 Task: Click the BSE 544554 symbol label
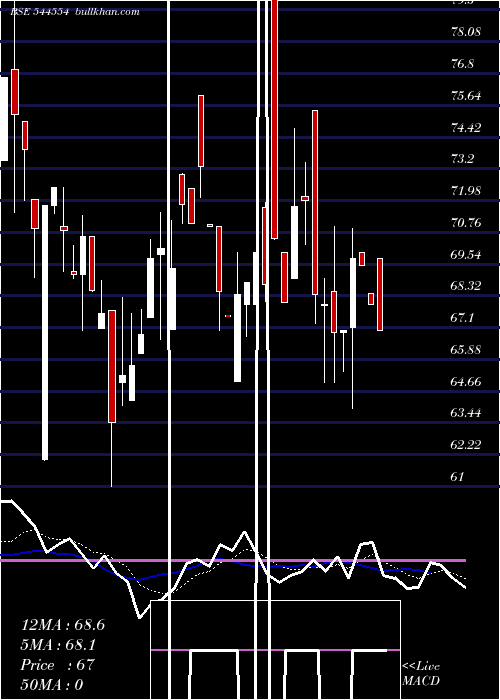coord(39,12)
